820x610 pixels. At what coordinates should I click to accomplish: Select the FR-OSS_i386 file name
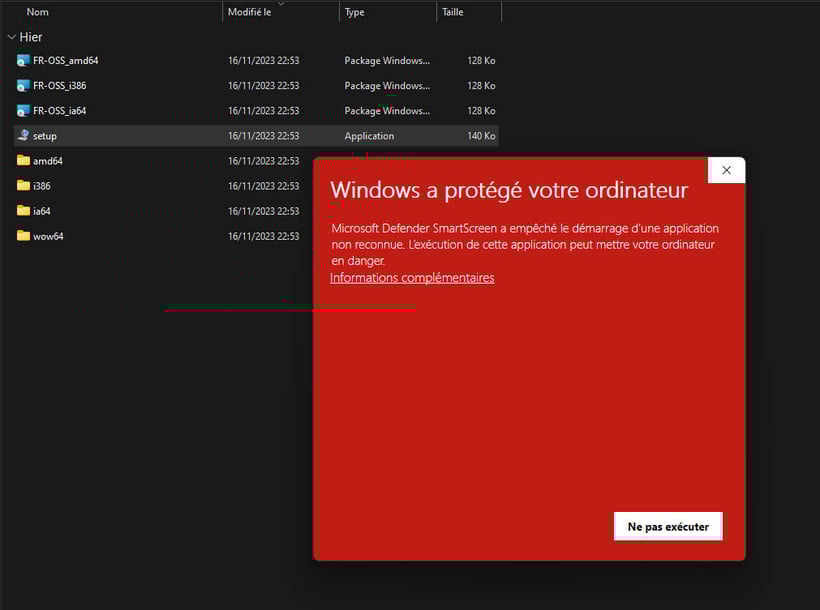60,86
